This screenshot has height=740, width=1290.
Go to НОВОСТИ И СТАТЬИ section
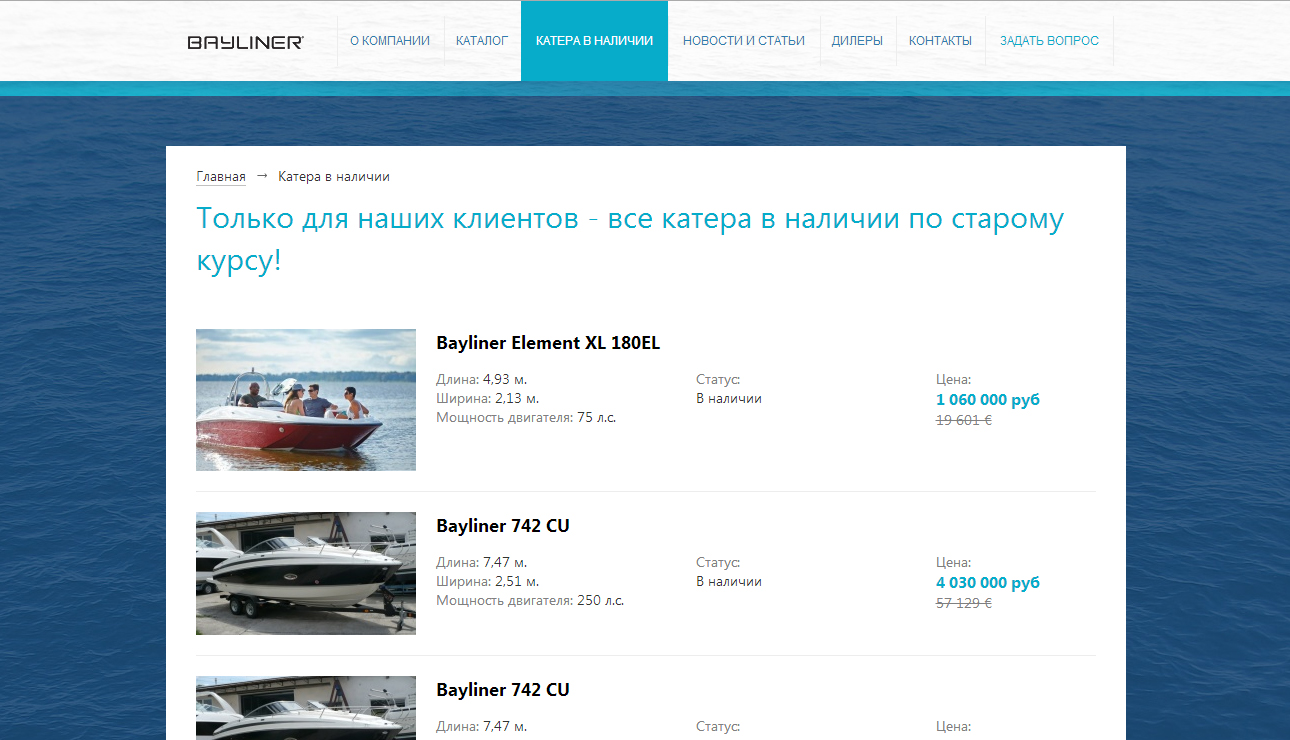tap(744, 41)
